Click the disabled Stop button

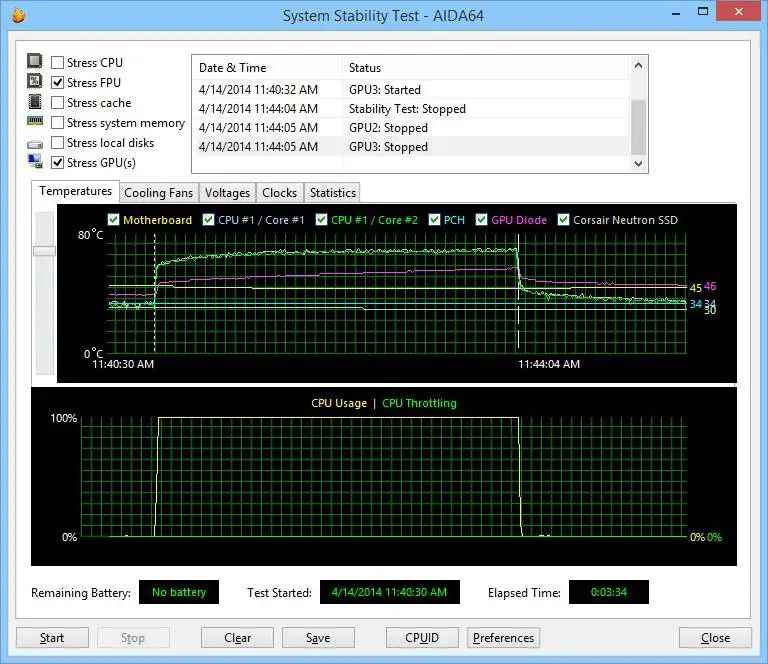pos(133,638)
